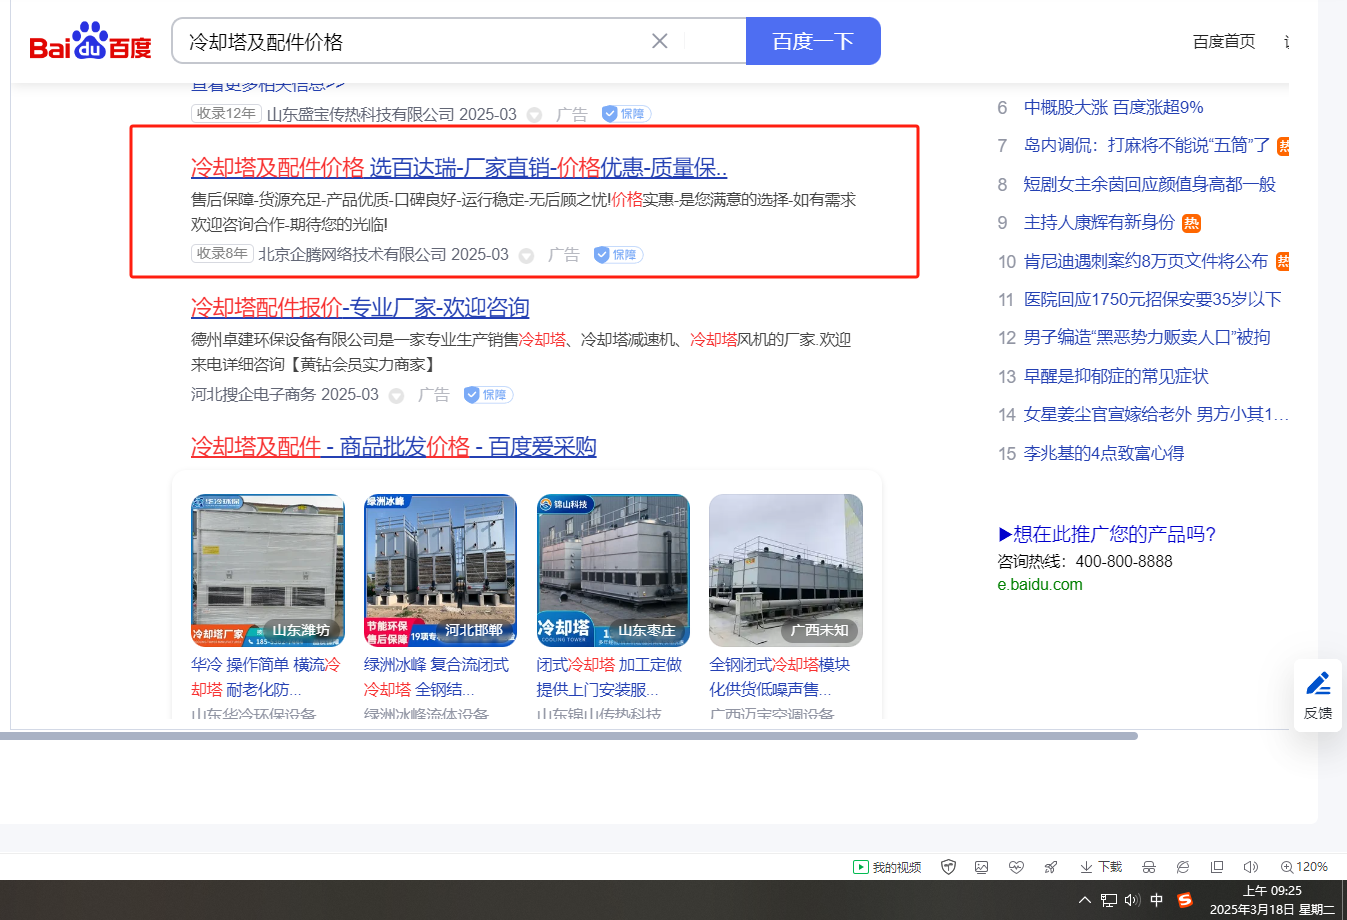This screenshot has width=1347, height=920.
Task: Open the 冷却塔及配件价格 选百达瑞 result title
Action: (459, 167)
